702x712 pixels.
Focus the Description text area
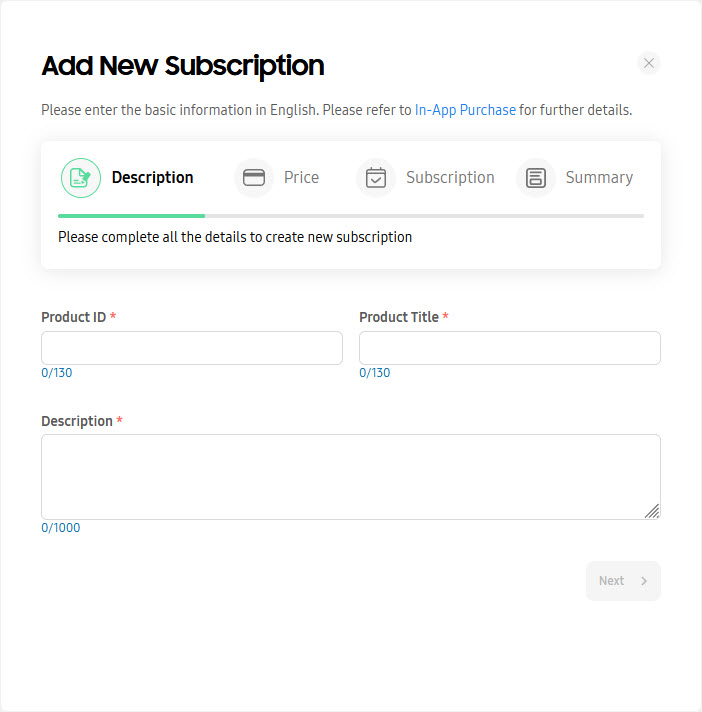tap(351, 477)
